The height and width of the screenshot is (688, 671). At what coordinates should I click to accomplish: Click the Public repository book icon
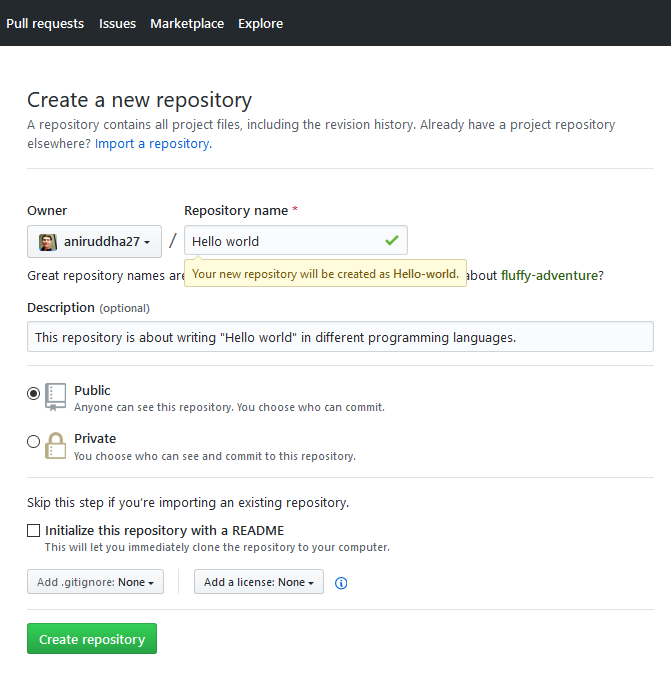click(x=56, y=396)
